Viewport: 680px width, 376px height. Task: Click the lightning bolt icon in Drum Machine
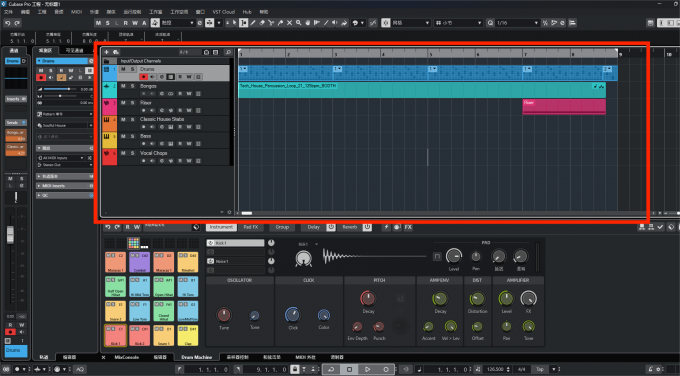tap(386, 227)
